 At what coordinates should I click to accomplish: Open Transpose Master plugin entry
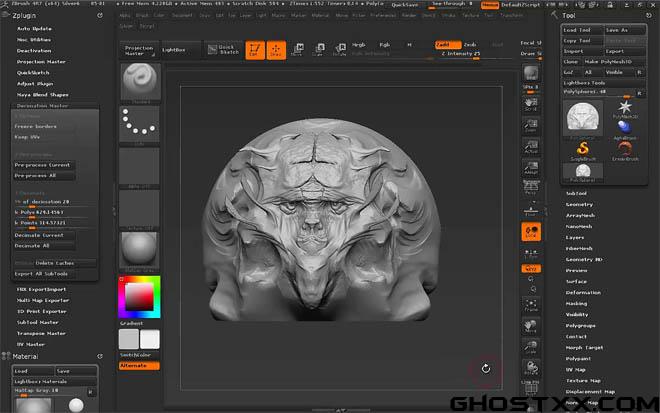tap(41, 333)
